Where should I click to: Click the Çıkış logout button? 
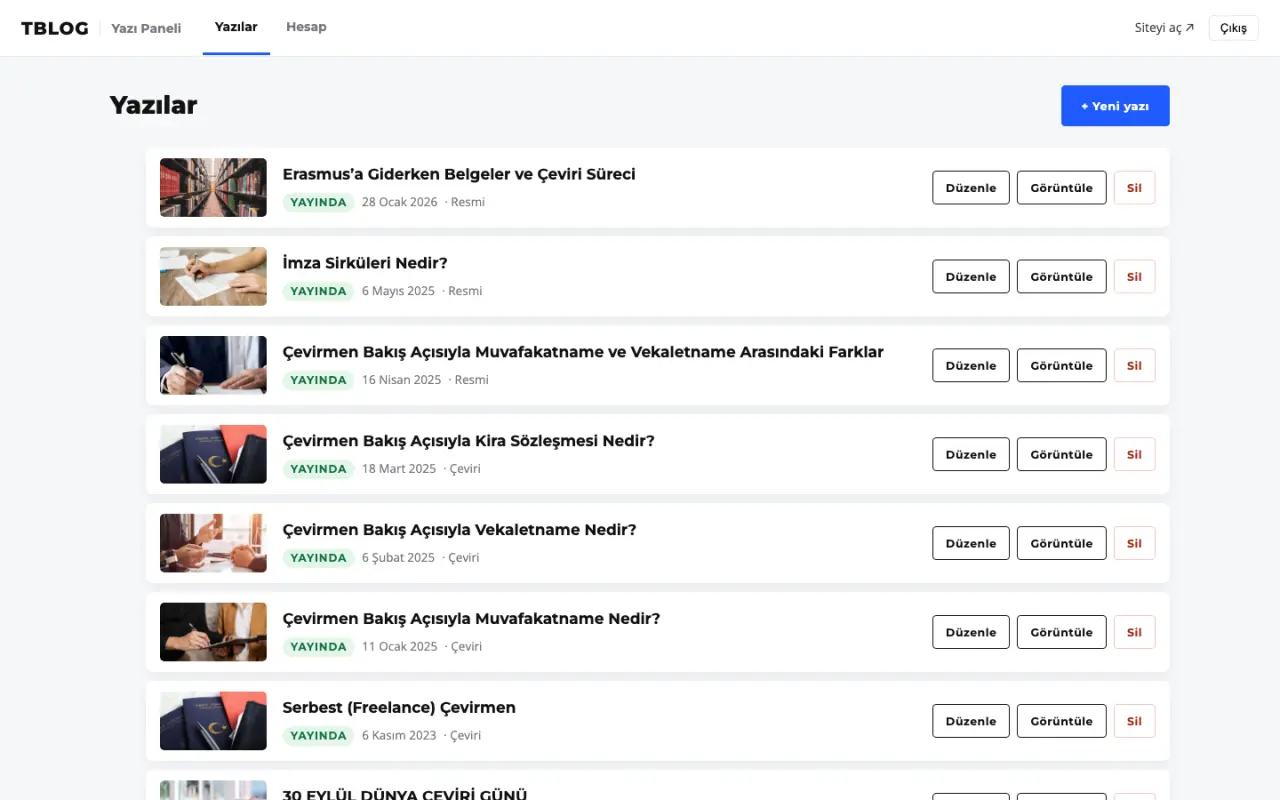tap(1233, 28)
